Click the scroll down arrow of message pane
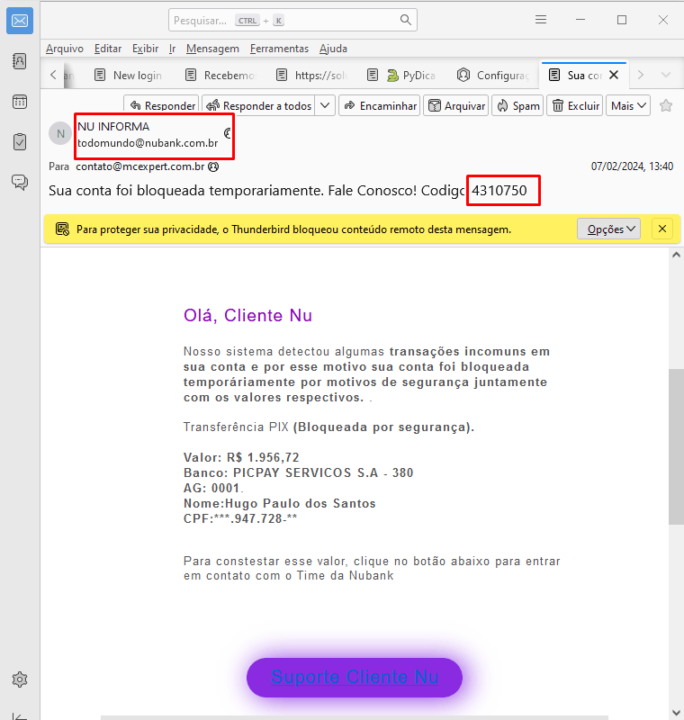The image size is (684, 720). point(676,713)
